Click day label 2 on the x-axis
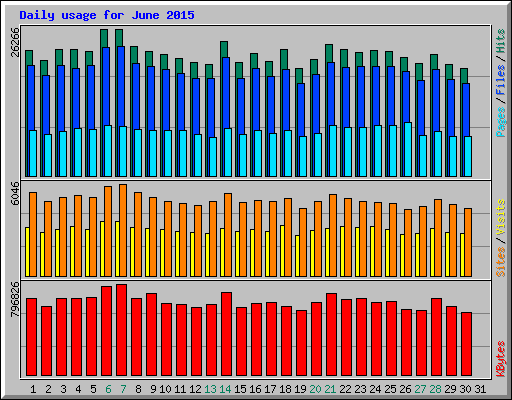The height and width of the screenshot is (400, 512). (x=48, y=389)
